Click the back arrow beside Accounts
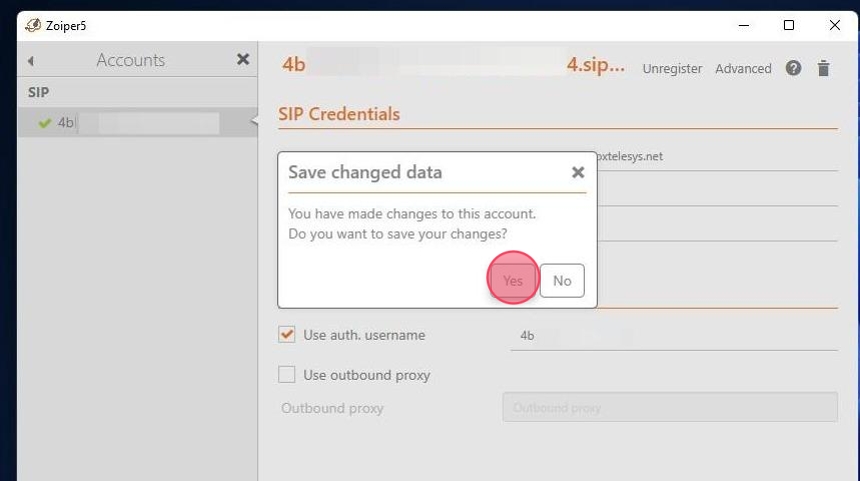This screenshot has width=860, height=481. (x=31, y=61)
